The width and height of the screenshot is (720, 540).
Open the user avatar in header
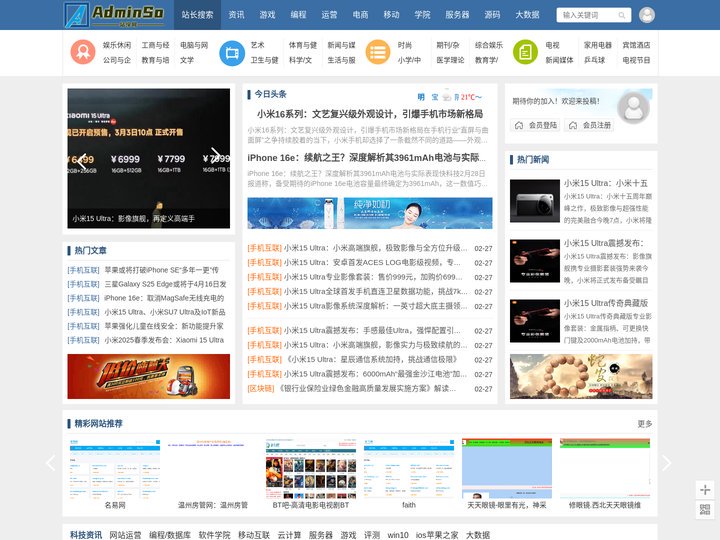(647, 15)
